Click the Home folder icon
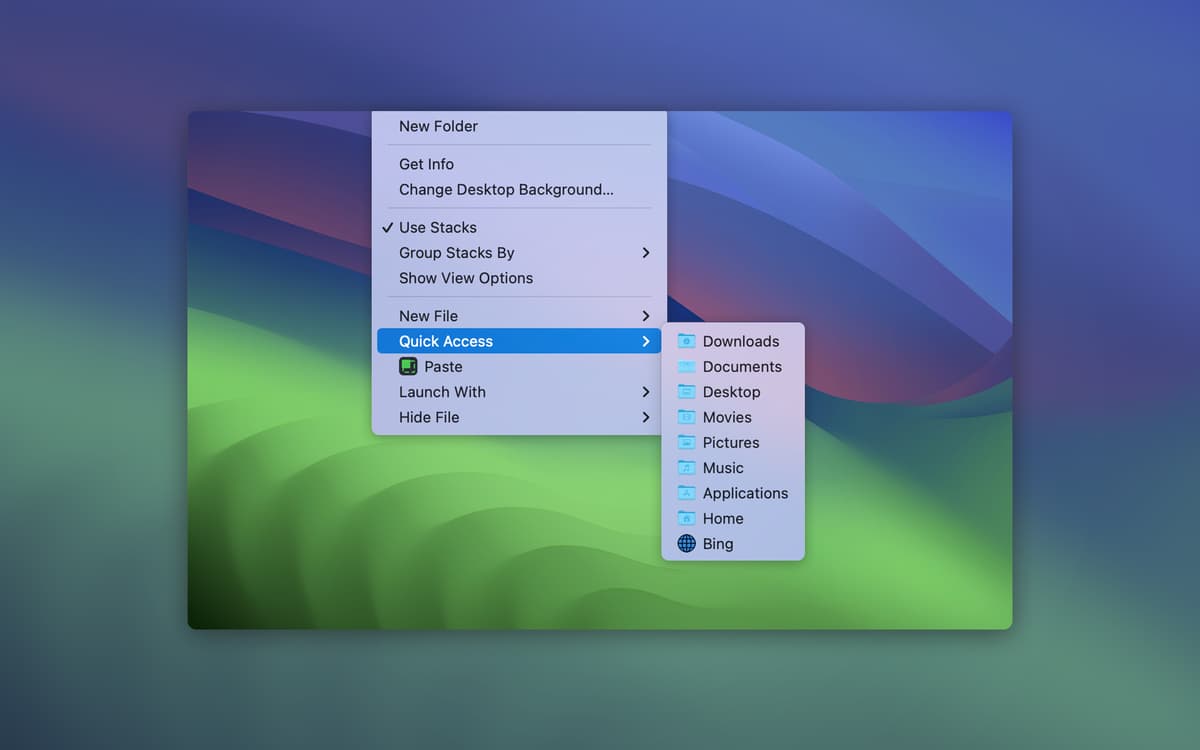The image size is (1200, 750). (686, 518)
